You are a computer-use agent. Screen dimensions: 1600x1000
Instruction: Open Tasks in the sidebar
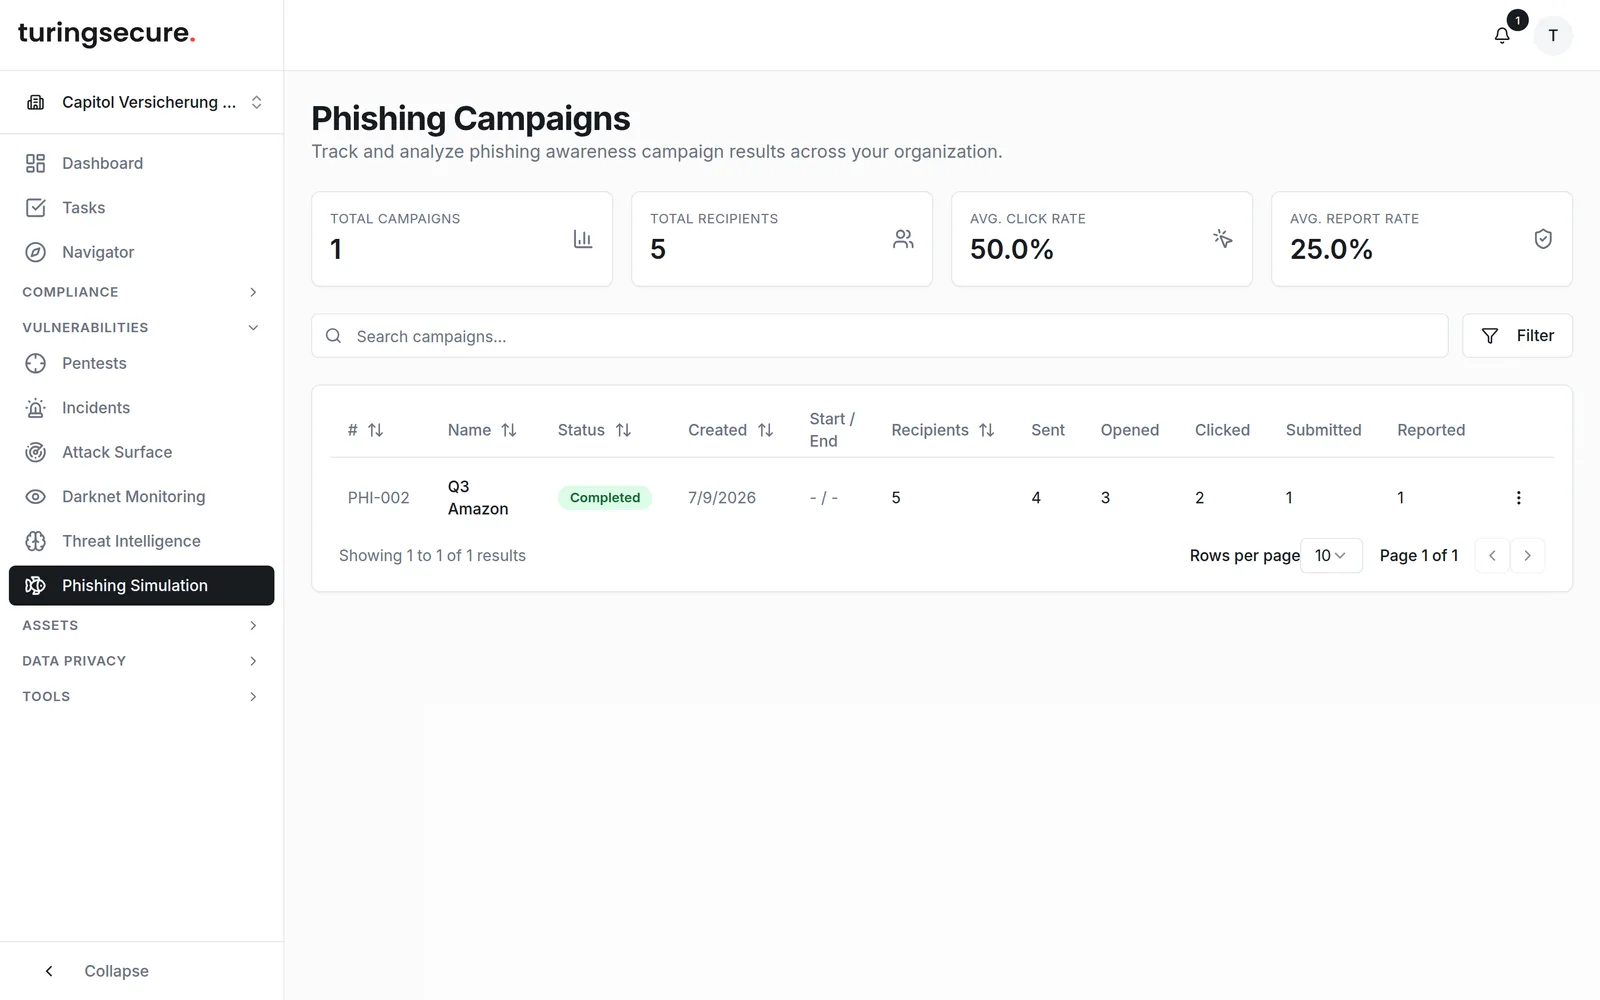pyautogui.click(x=142, y=208)
